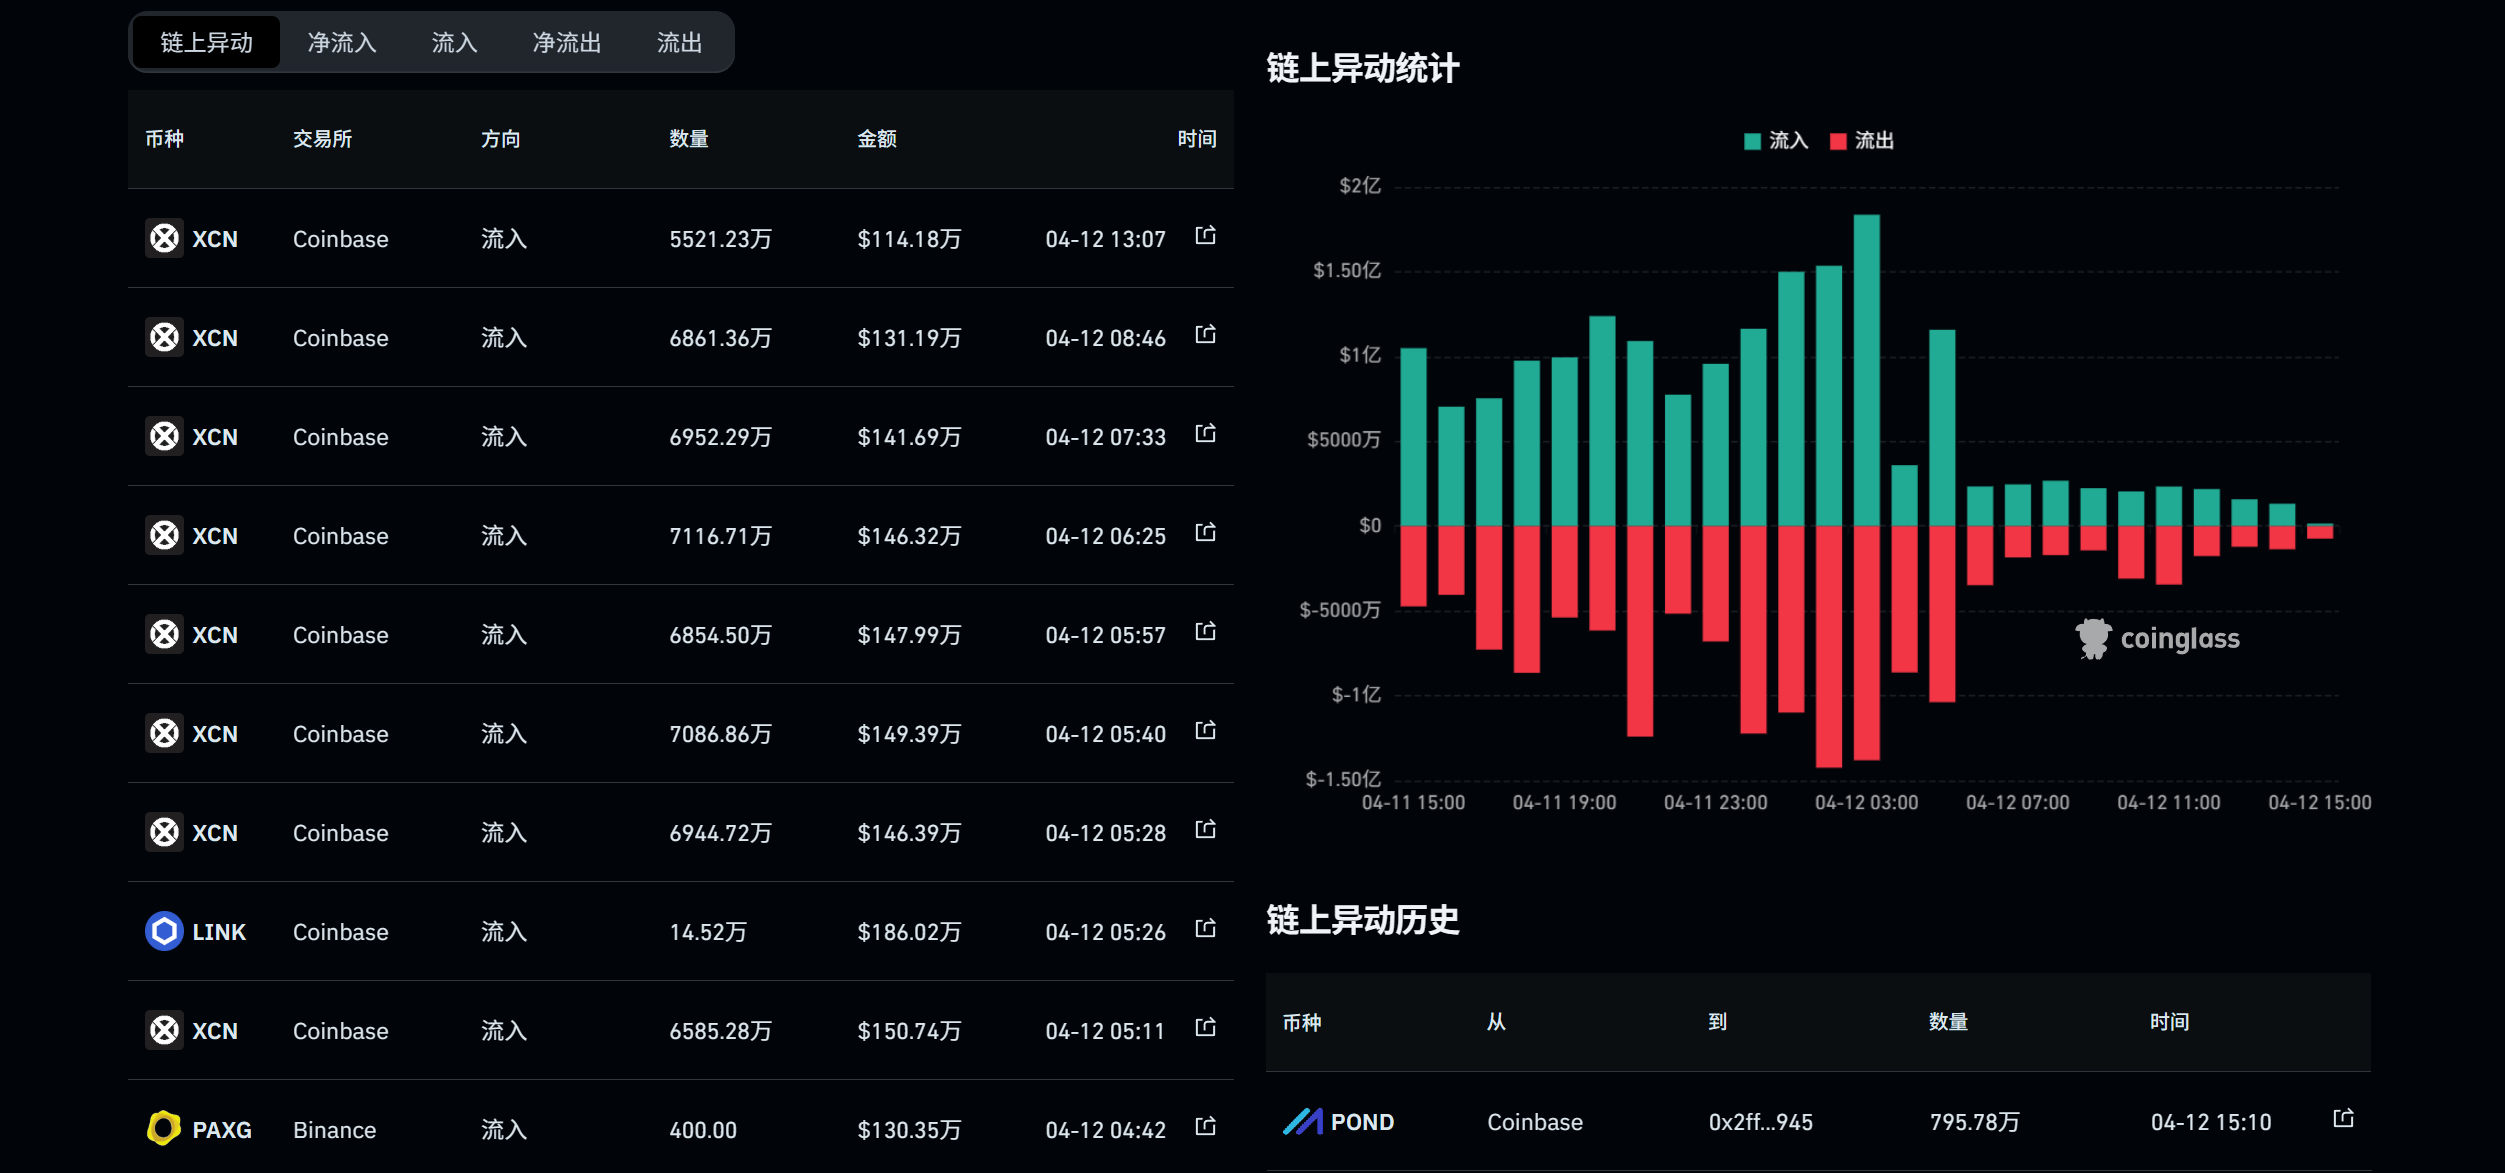Click the XCN symbol in first table row
2505x1173 pixels.
(x=215, y=239)
